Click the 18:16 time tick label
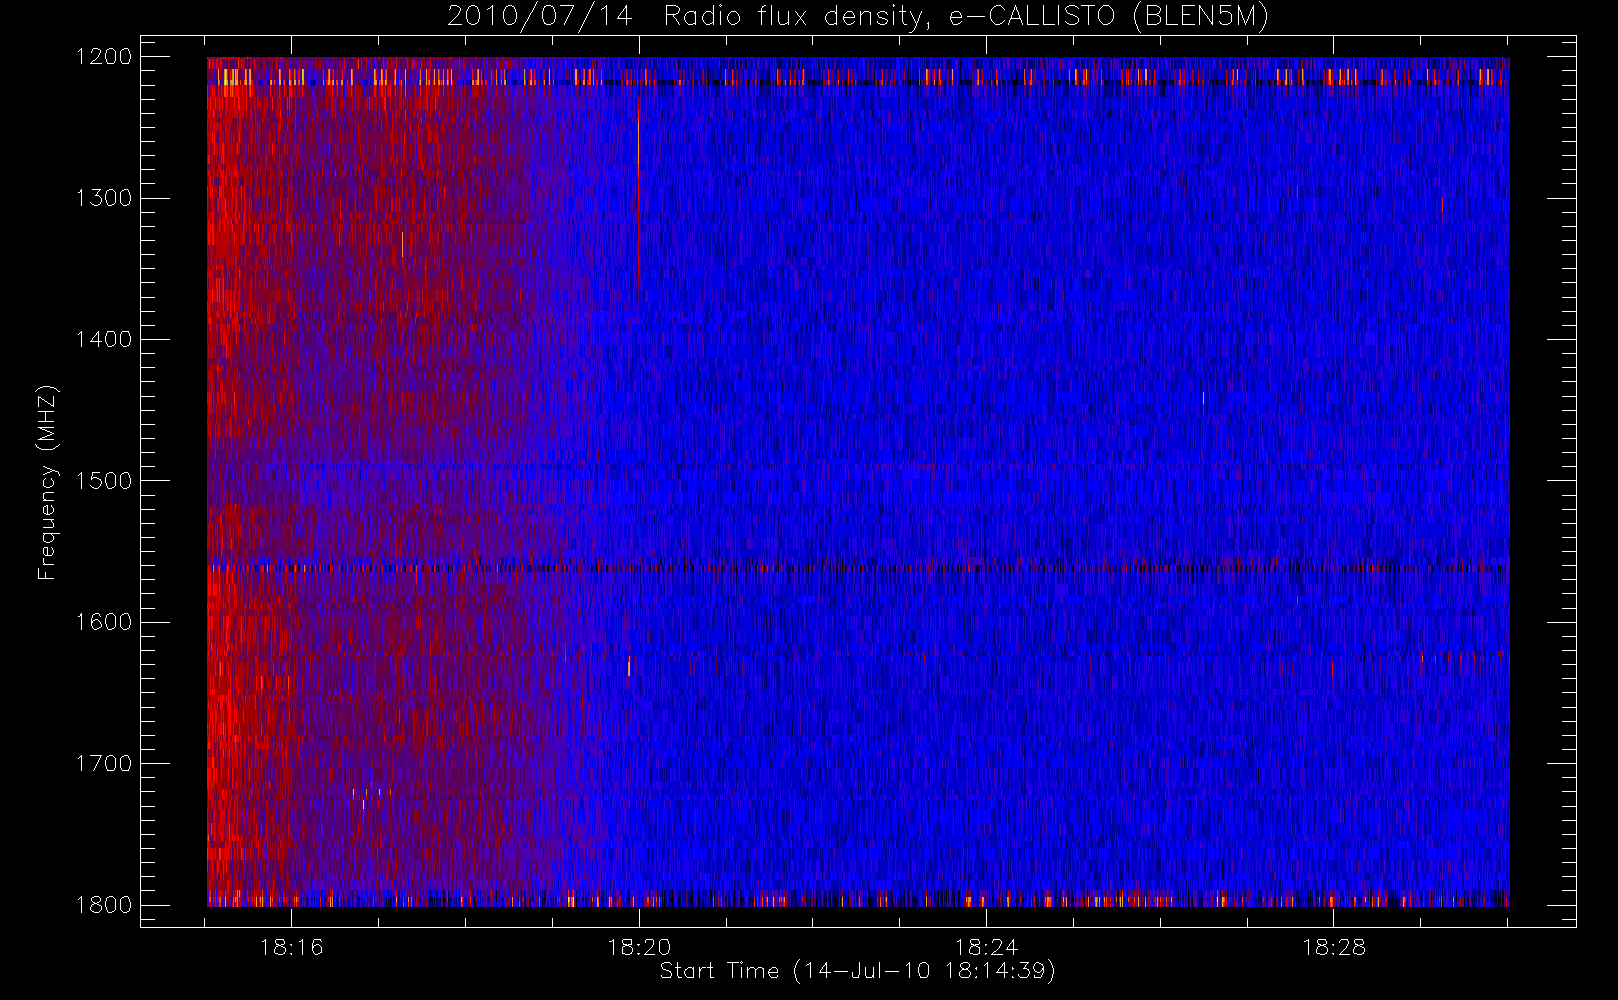 pyautogui.click(x=291, y=947)
